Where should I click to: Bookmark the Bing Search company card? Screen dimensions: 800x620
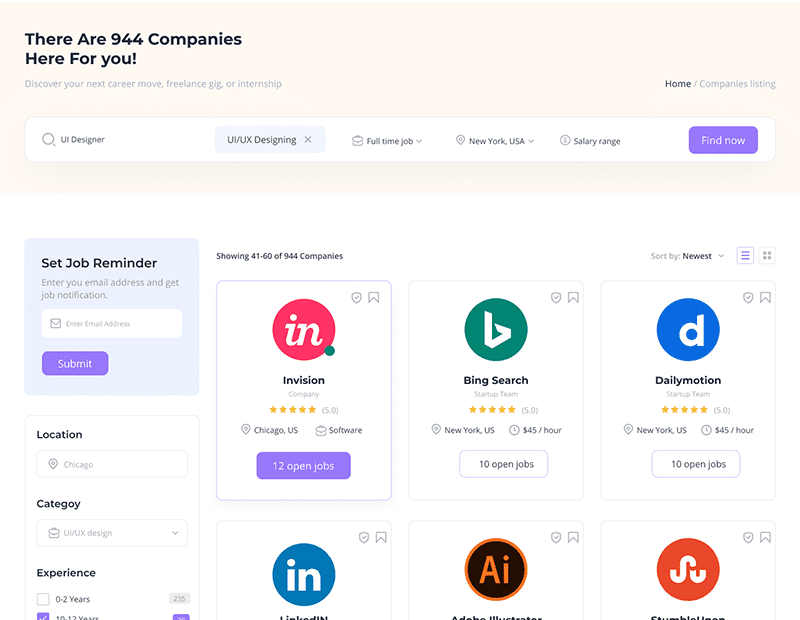[x=573, y=297]
